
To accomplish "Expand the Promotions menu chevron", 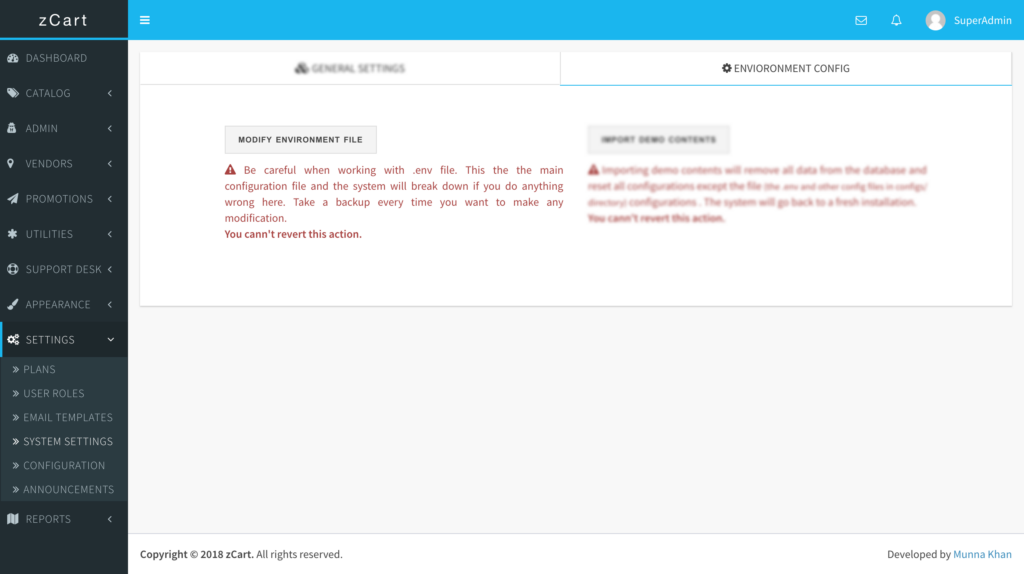I will pos(110,199).
